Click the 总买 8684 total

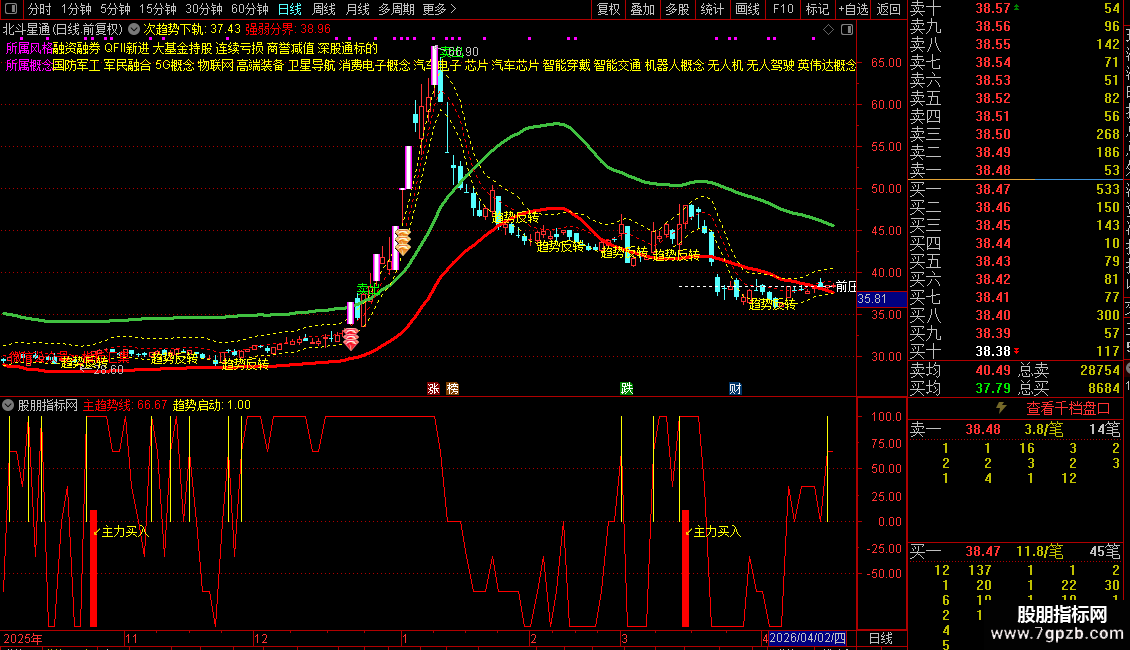click(1069, 388)
